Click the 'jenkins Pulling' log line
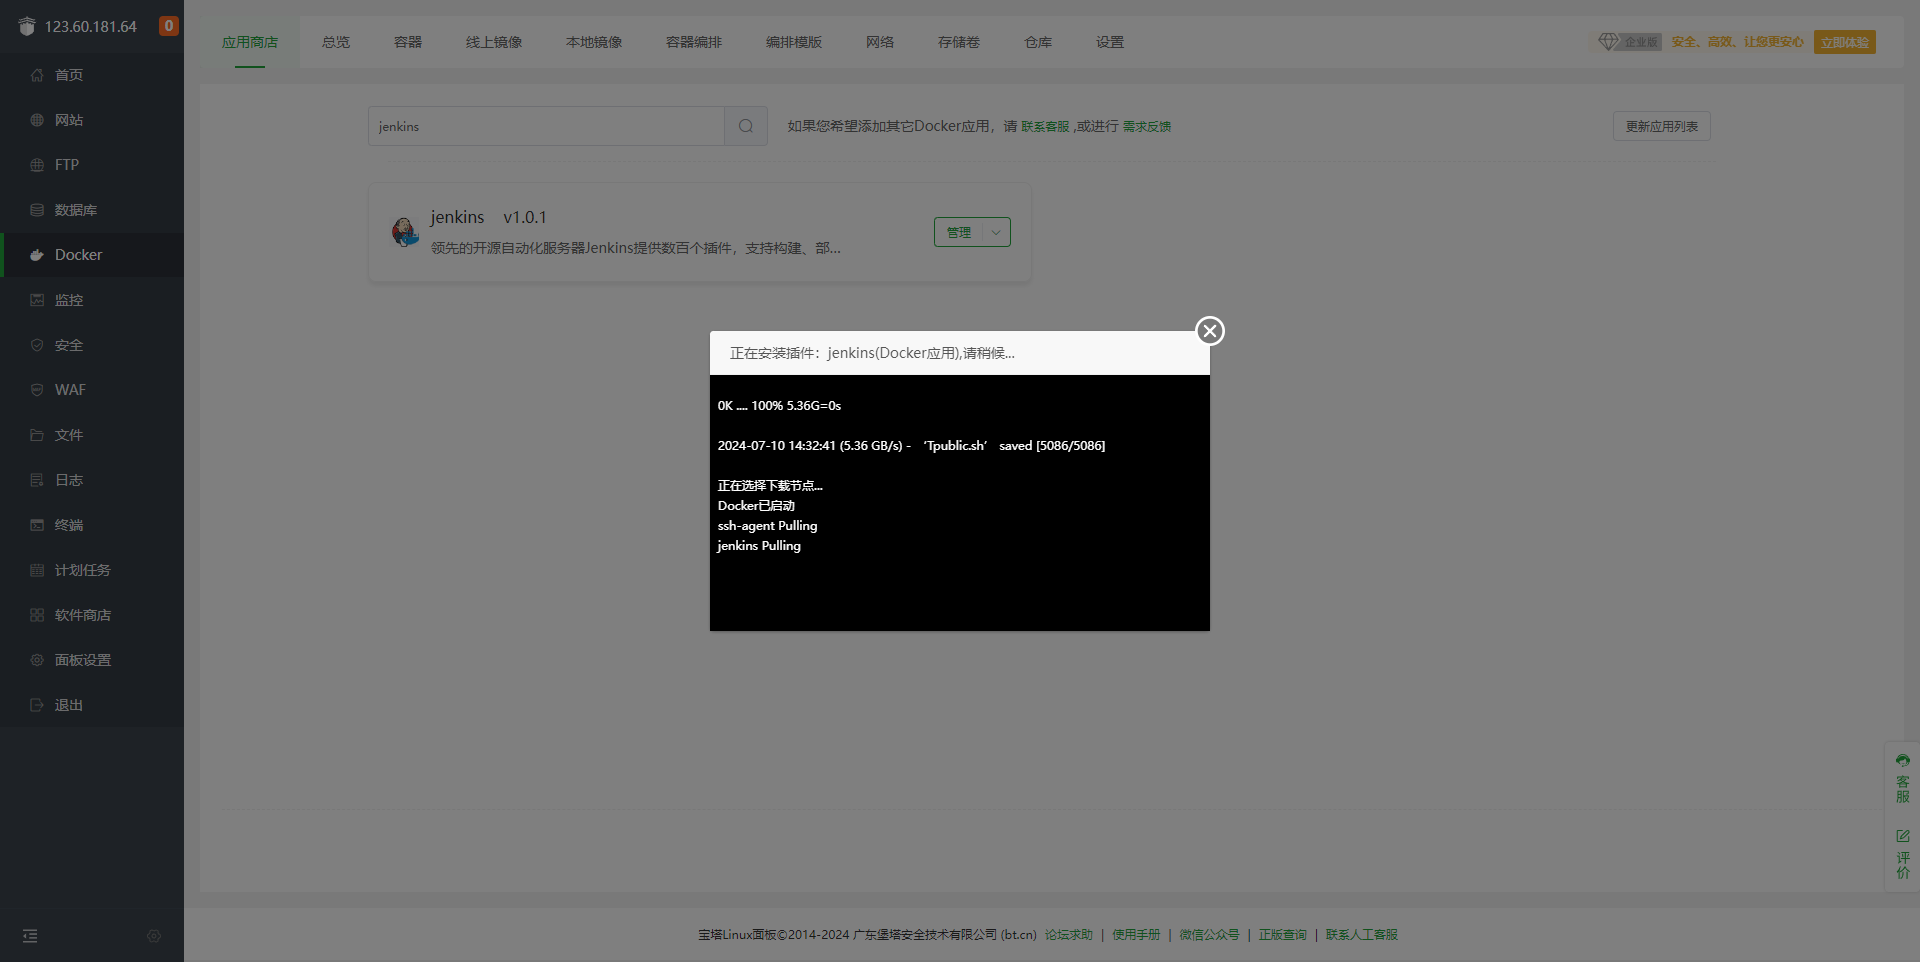This screenshot has height=962, width=1920. (x=759, y=546)
